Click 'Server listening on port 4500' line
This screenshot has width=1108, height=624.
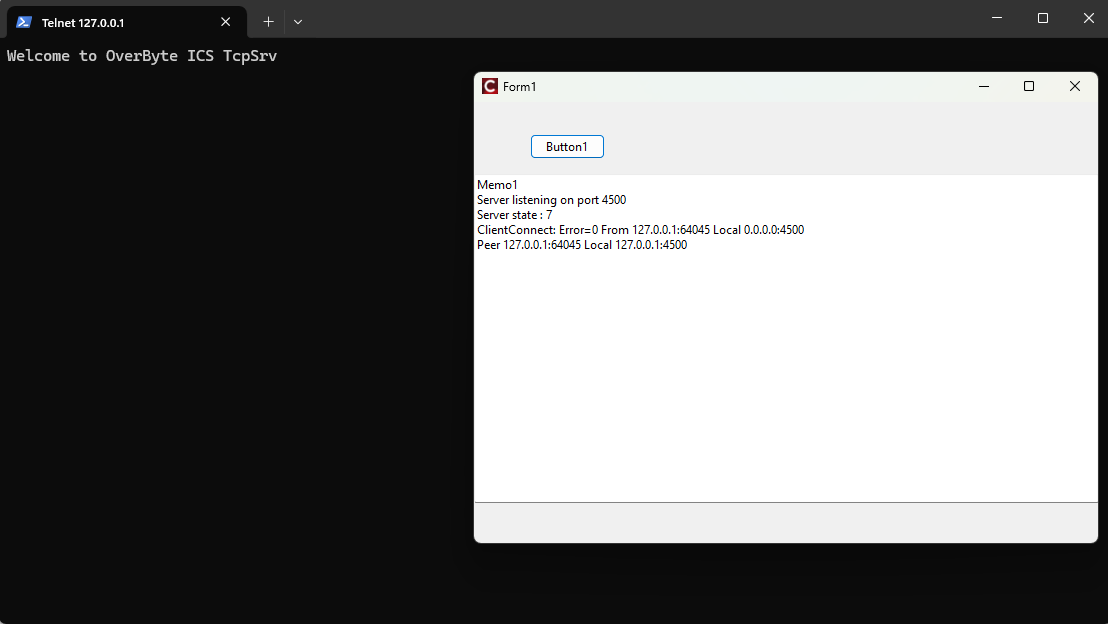click(x=551, y=200)
